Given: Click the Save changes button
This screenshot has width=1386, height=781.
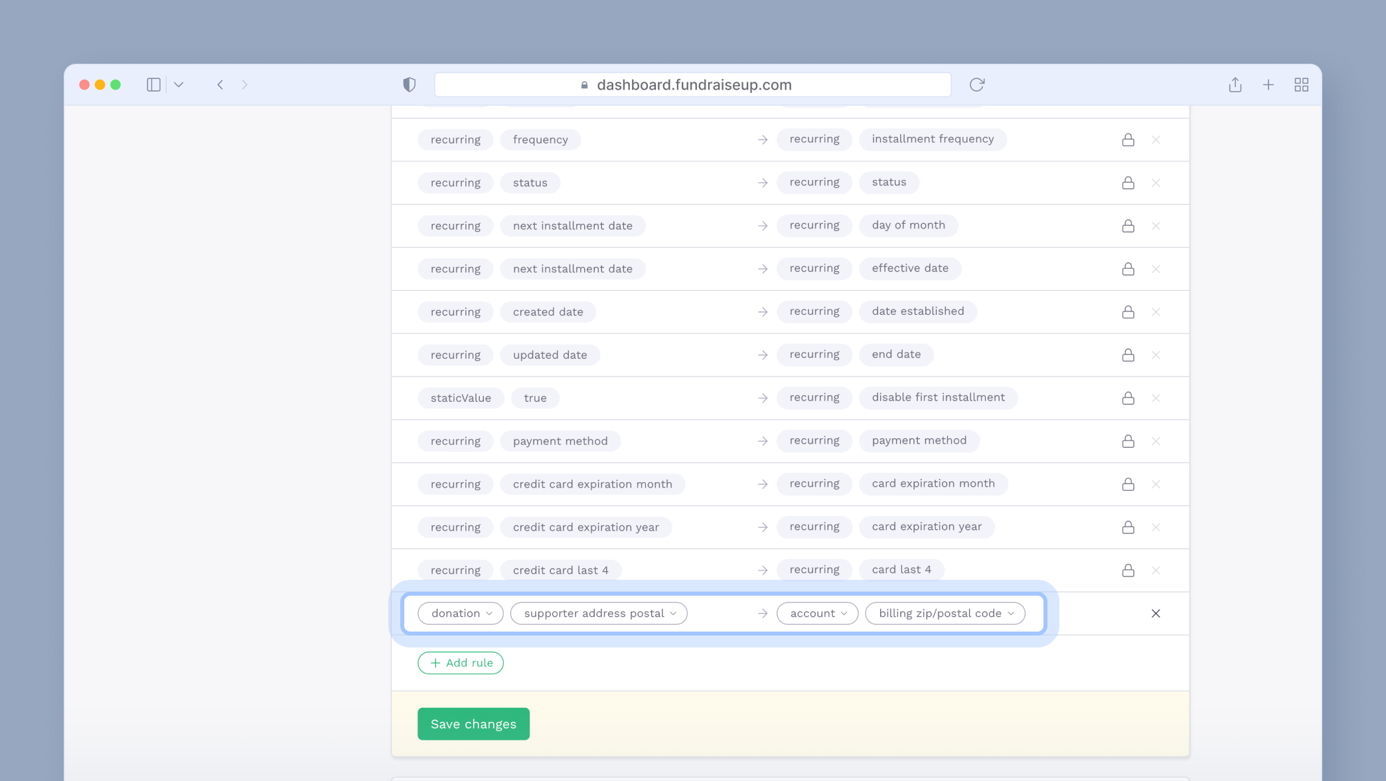Looking at the screenshot, I should tap(473, 724).
